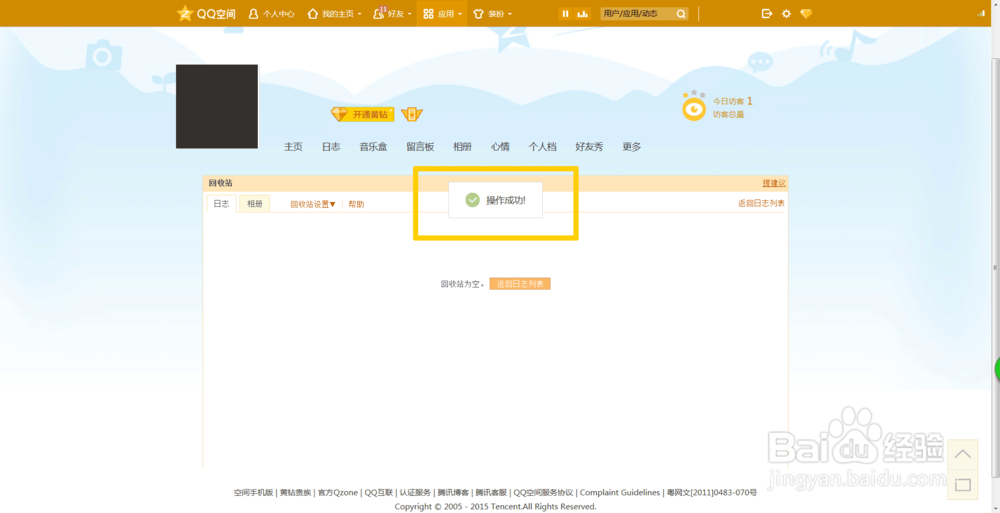Open 腾讯客服 footer link
This screenshot has width=1000, height=513.
point(491,493)
